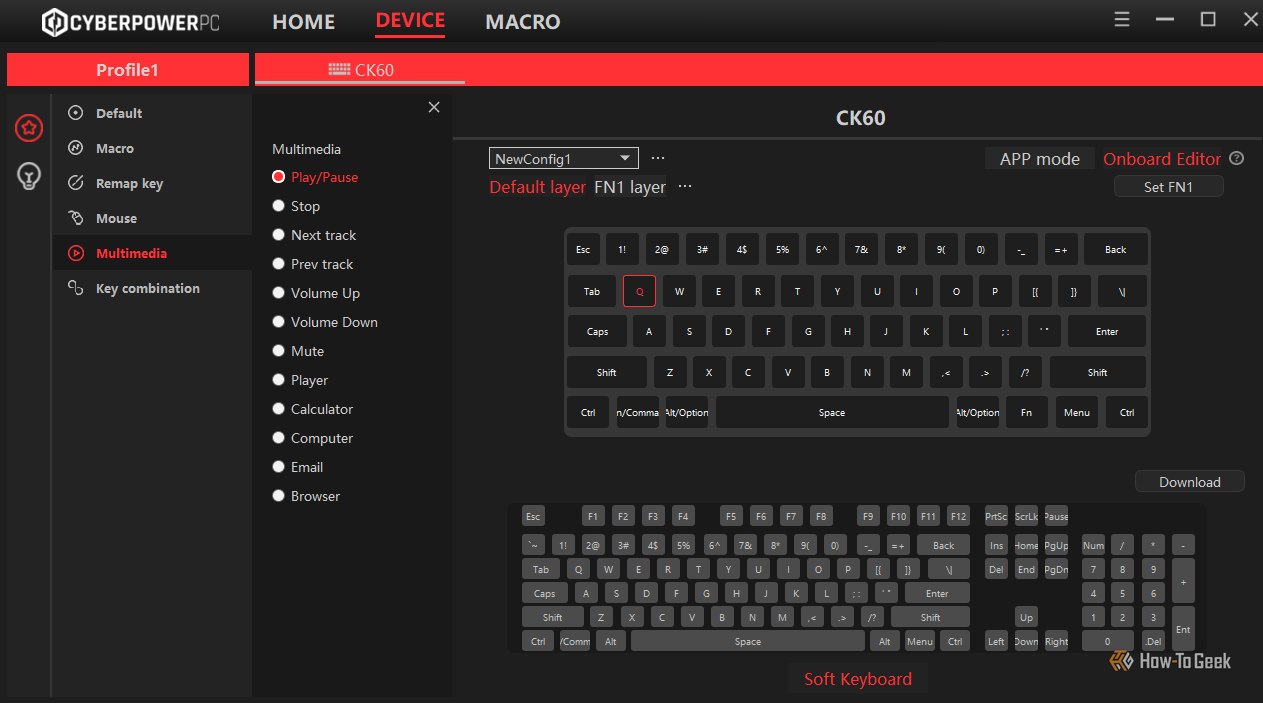The height and width of the screenshot is (703, 1263).
Task: Switch to APP mode
Action: click(x=1040, y=159)
